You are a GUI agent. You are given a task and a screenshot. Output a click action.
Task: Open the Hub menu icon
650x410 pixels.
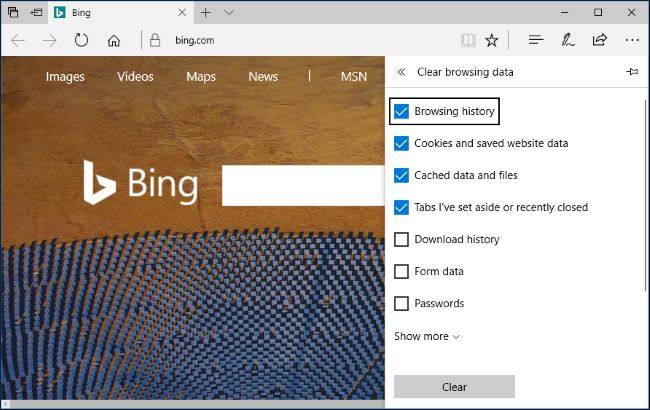point(536,40)
